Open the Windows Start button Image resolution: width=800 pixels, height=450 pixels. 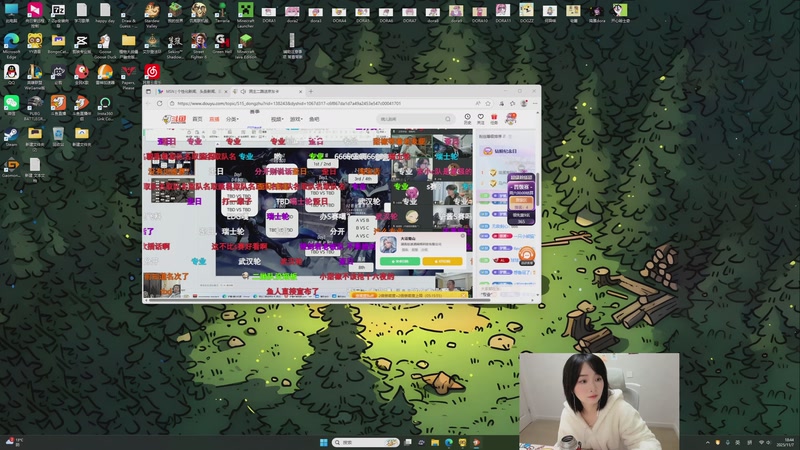(x=323, y=442)
